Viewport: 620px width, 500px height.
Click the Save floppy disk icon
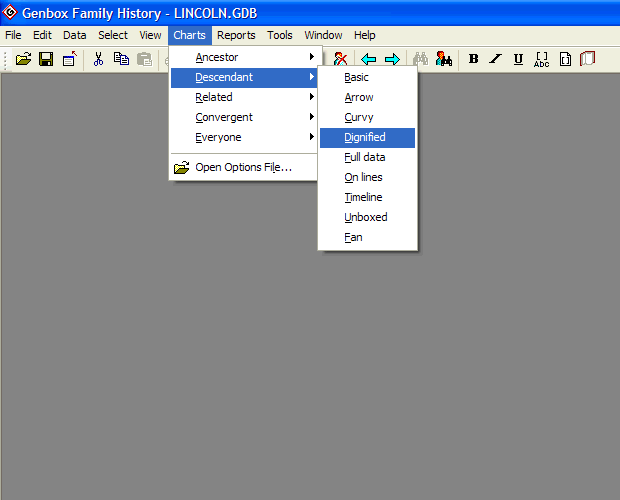pyautogui.click(x=46, y=59)
